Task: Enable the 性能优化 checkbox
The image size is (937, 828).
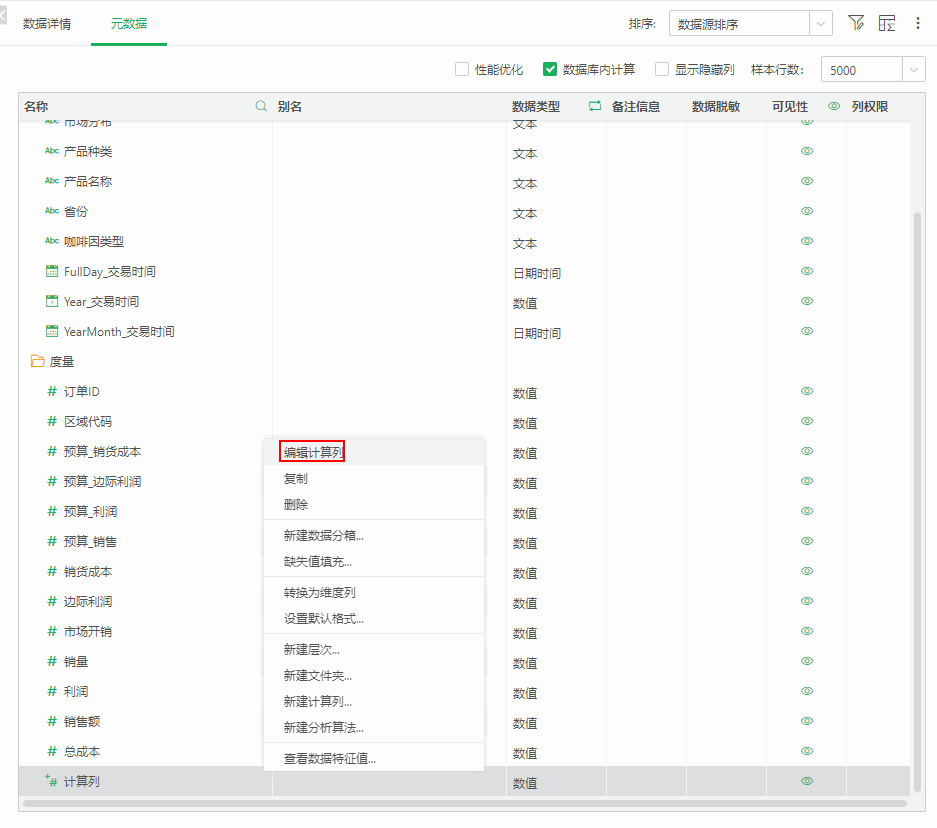Action: pyautogui.click(x=462, y=70)
